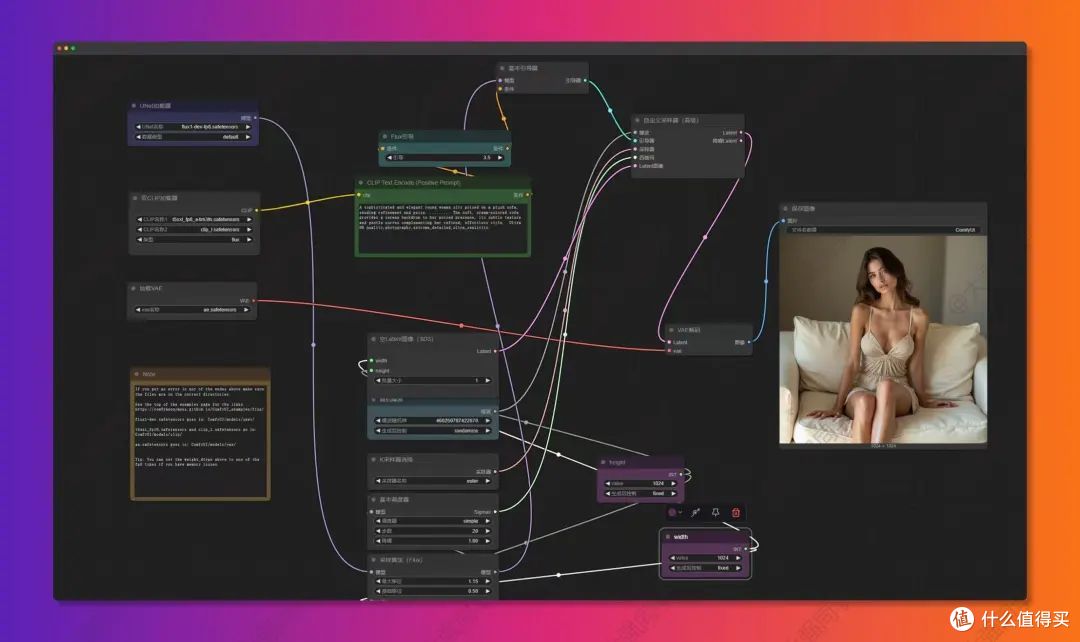Click the yellow CLIP link midpoint dot
Image resolution: width=1080 pixels, height=642 pixels.
point(307,203)
